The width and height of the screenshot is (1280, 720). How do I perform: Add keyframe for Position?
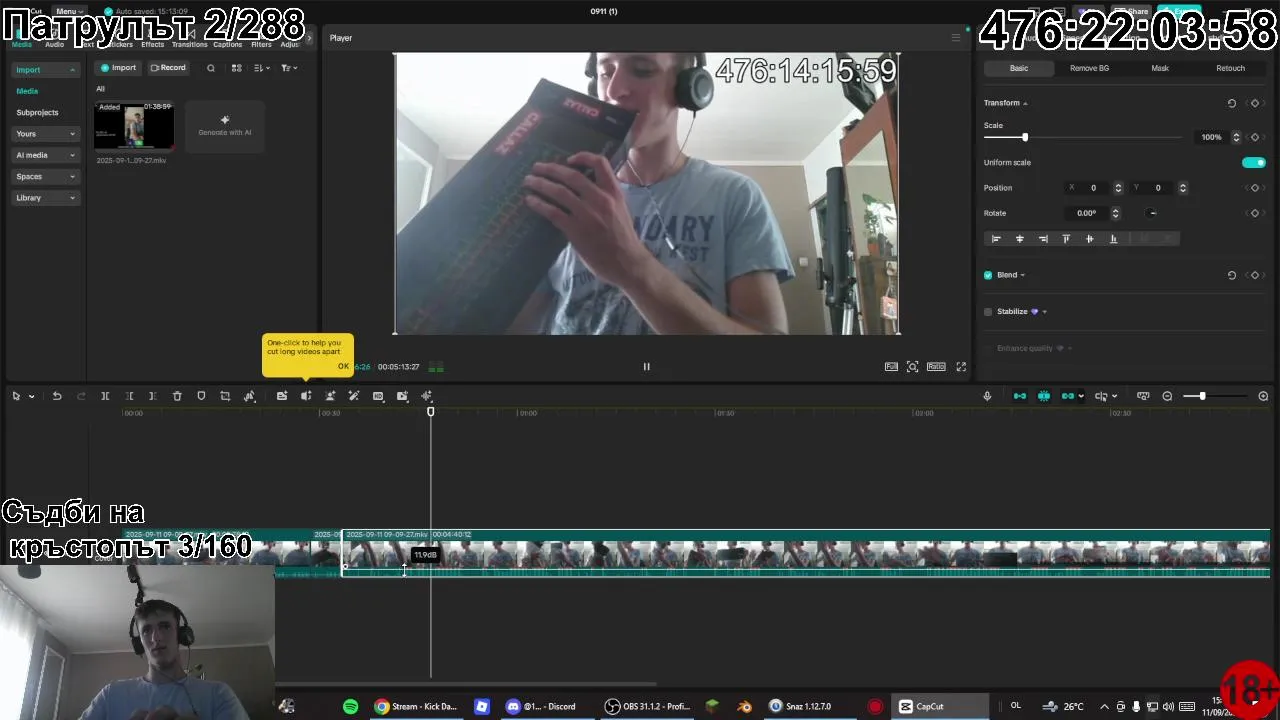click(1255, 188)
